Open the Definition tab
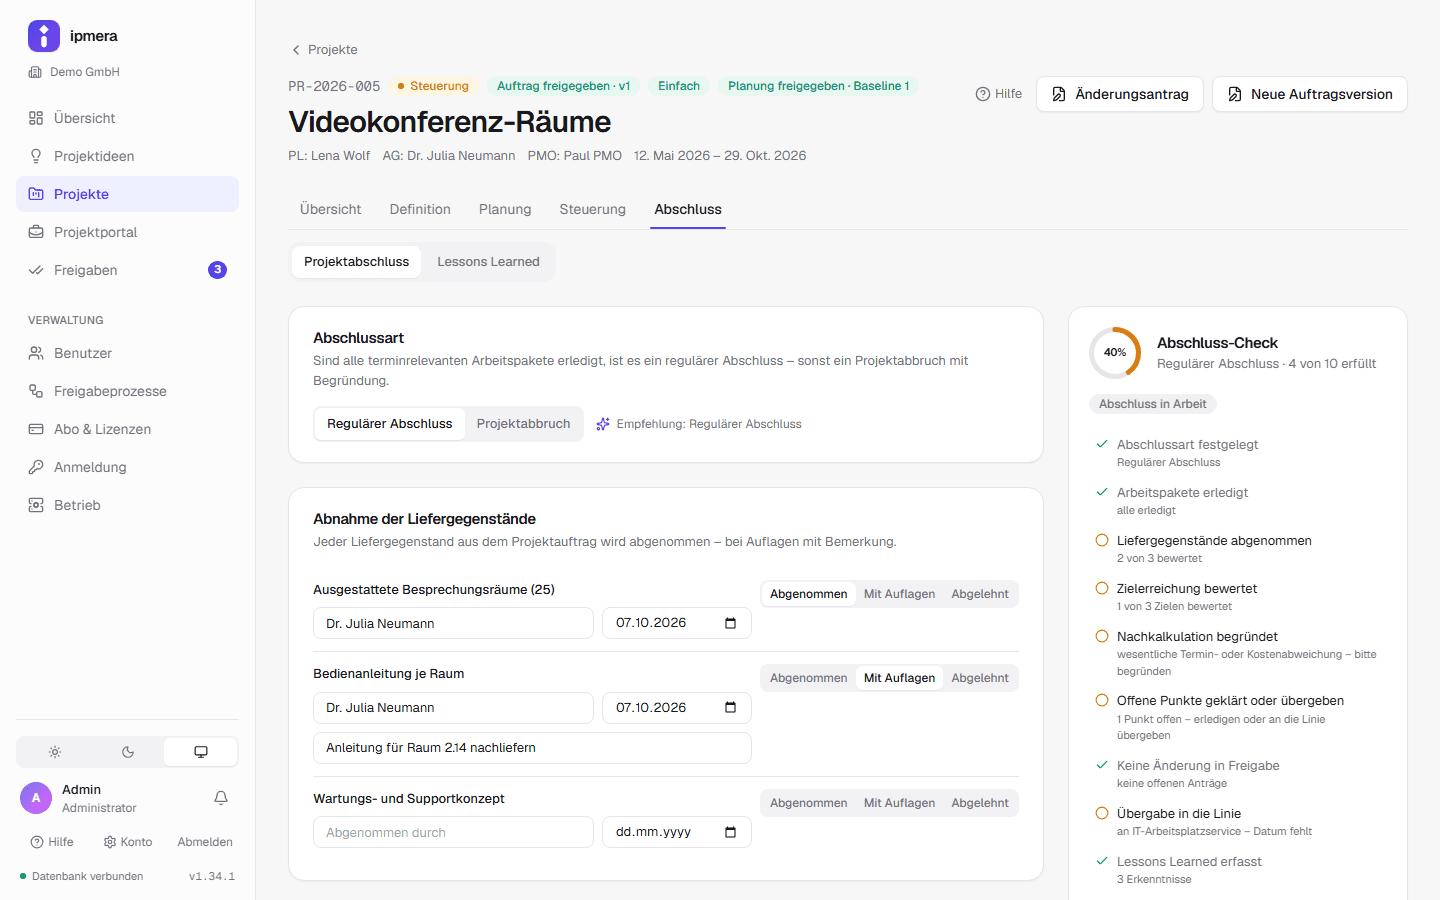 [x=420, y=209]
